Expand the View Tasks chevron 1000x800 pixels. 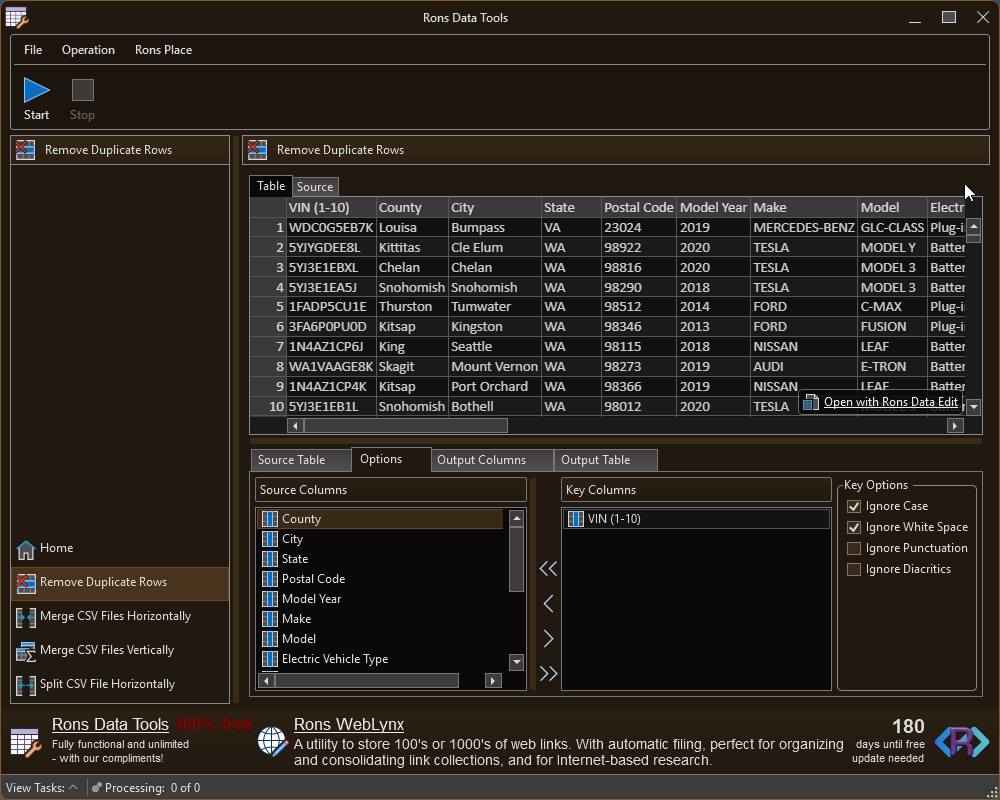point(73,787)
